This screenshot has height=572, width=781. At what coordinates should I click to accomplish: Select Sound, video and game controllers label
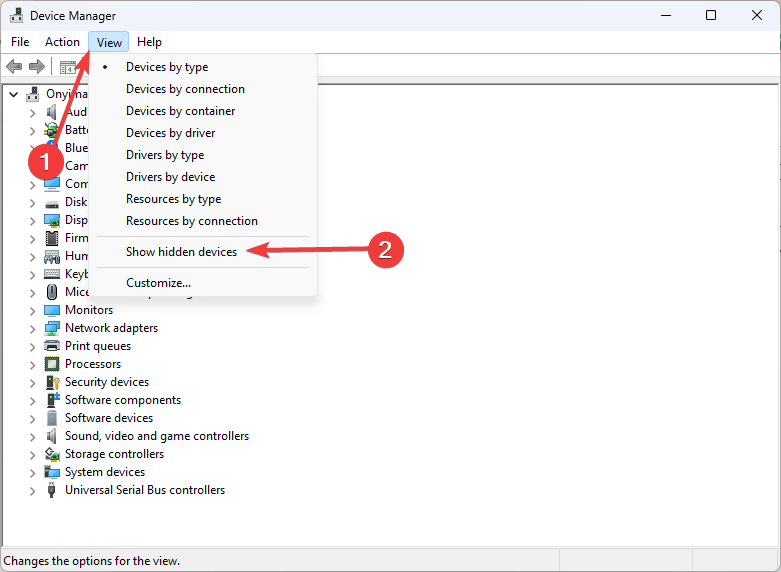[x=157, y=436]
